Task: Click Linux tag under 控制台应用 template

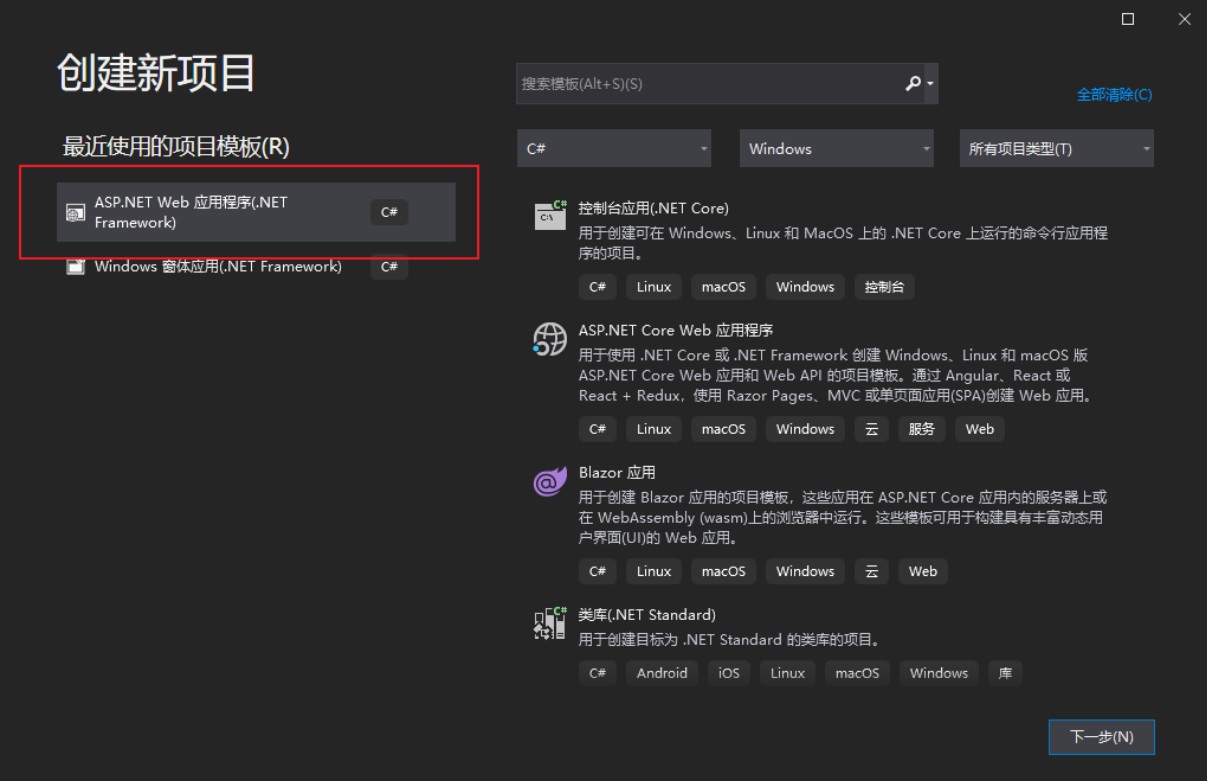Action: pos(654,287)
